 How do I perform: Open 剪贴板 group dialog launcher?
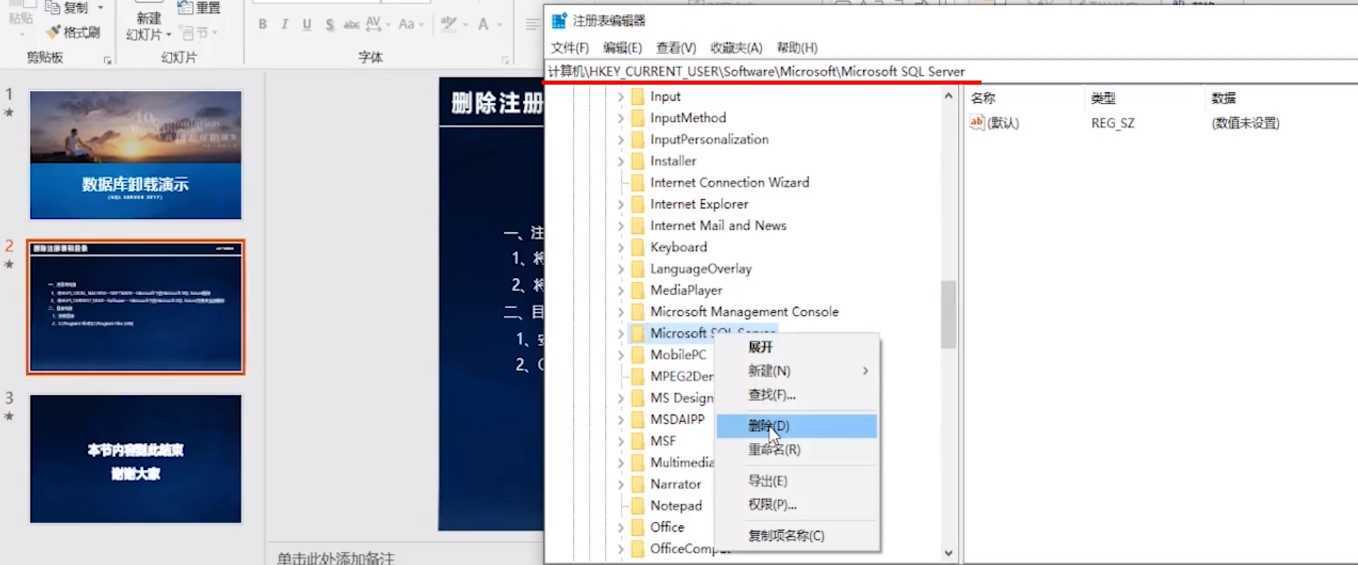pyautogui.click(x=107, y=61)
